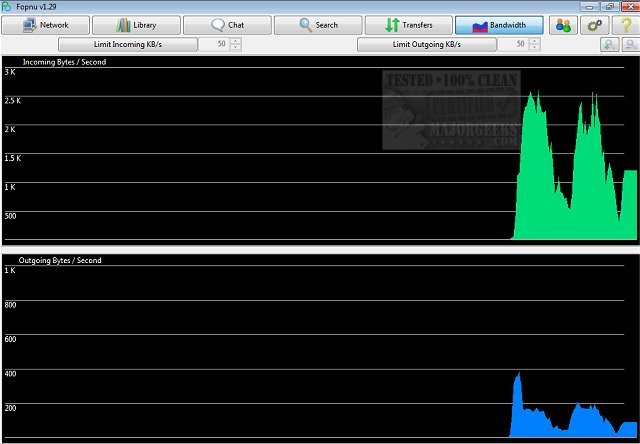640x444 pixels.
Task: Open the users/friends icon button
Action: point(563,25)
